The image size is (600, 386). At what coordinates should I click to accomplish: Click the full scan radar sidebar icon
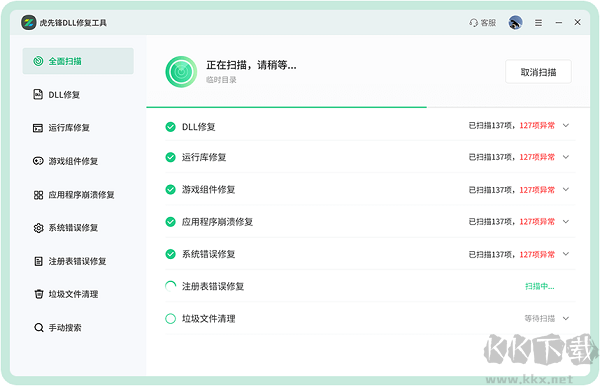38,61
